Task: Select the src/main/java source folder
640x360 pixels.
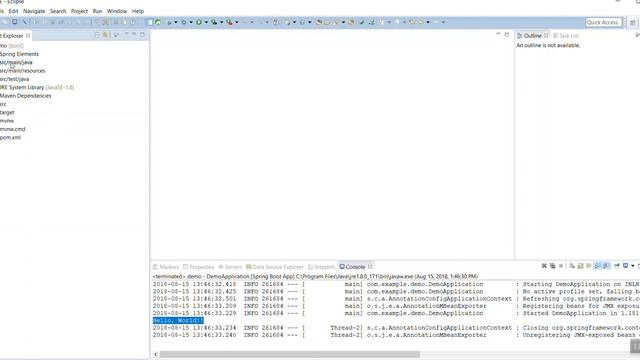Action: pyautogui.click(x=16, y=62)
